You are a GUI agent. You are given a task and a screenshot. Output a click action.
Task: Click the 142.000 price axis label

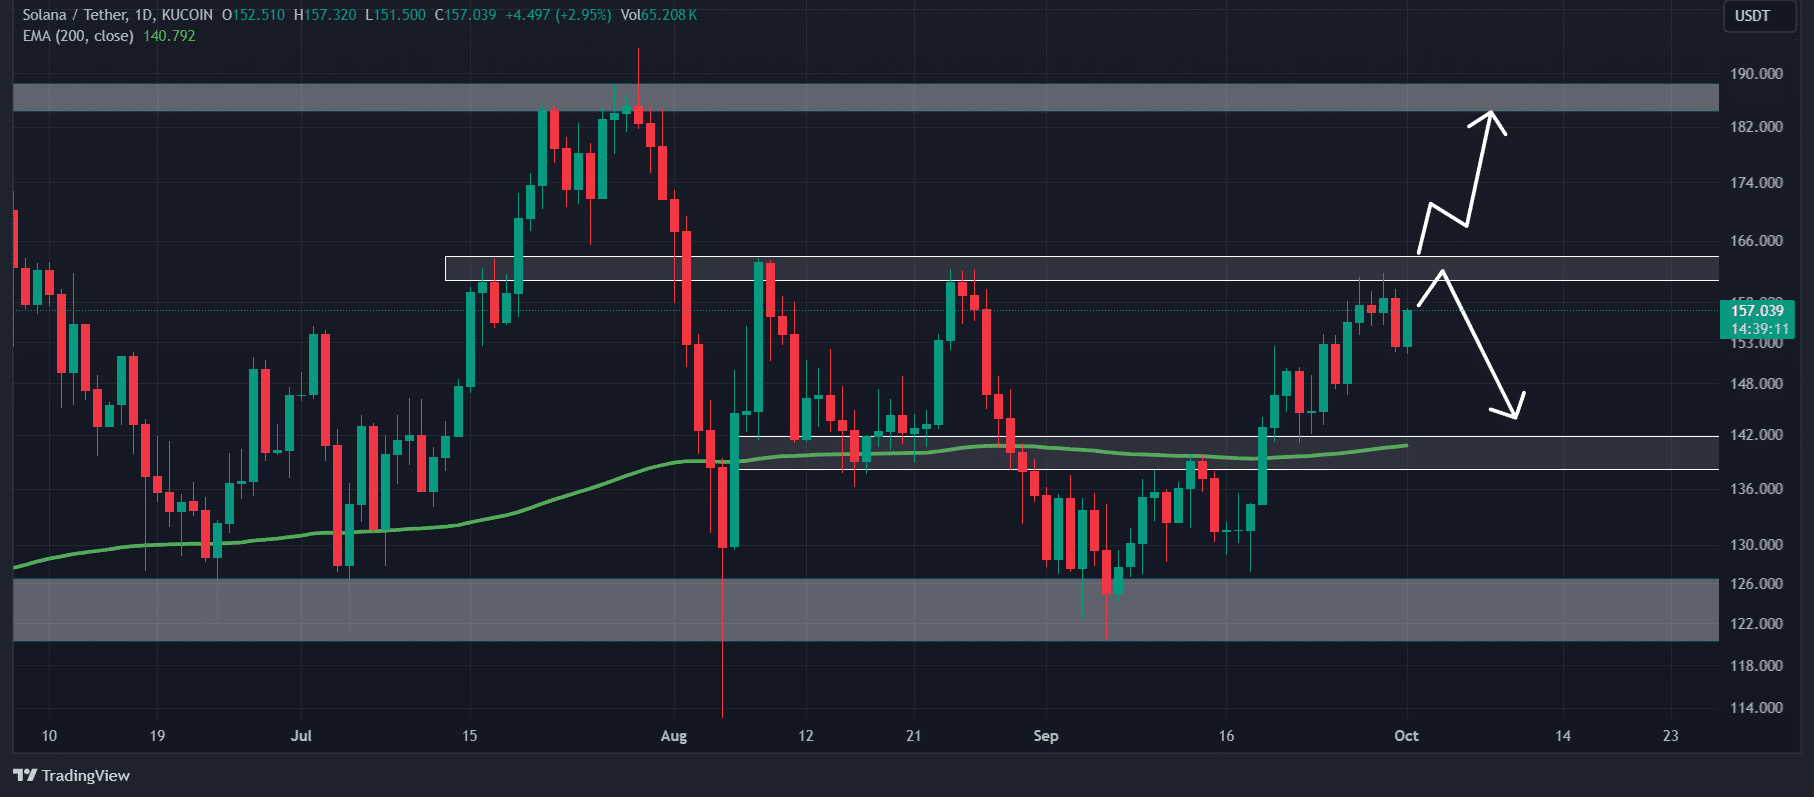point(1756,435)
